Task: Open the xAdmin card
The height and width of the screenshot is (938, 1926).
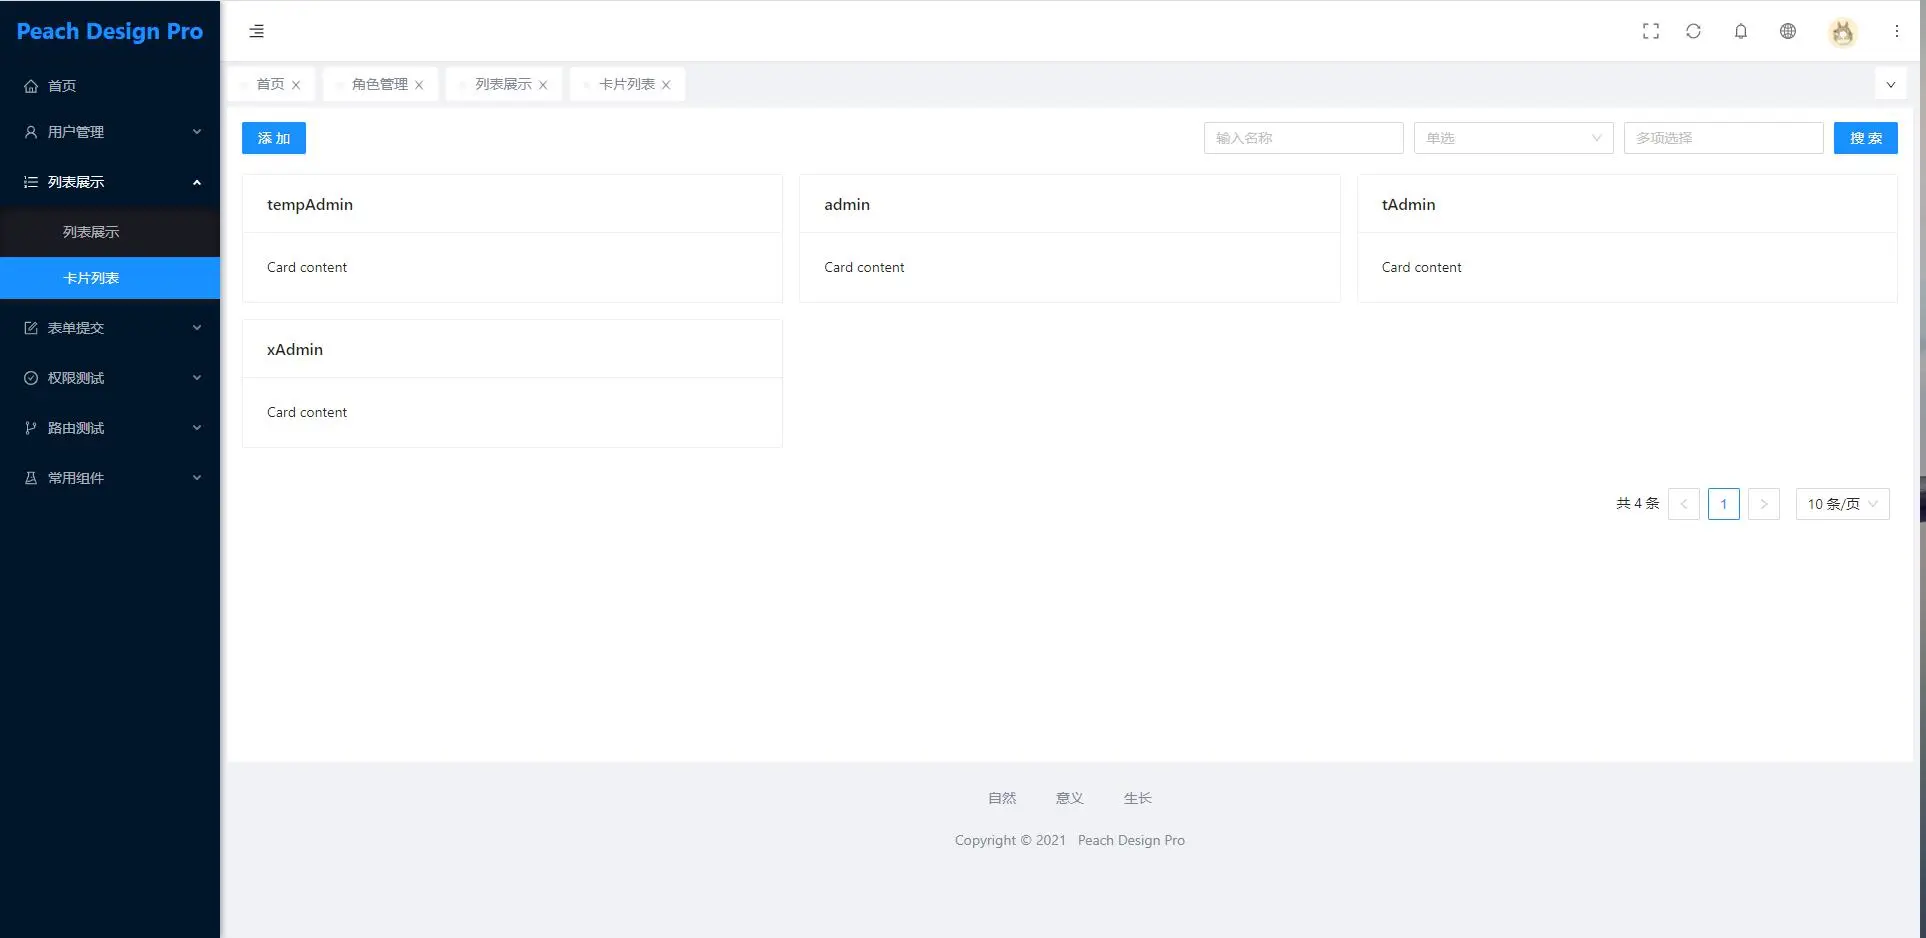Action: [512, 383]
